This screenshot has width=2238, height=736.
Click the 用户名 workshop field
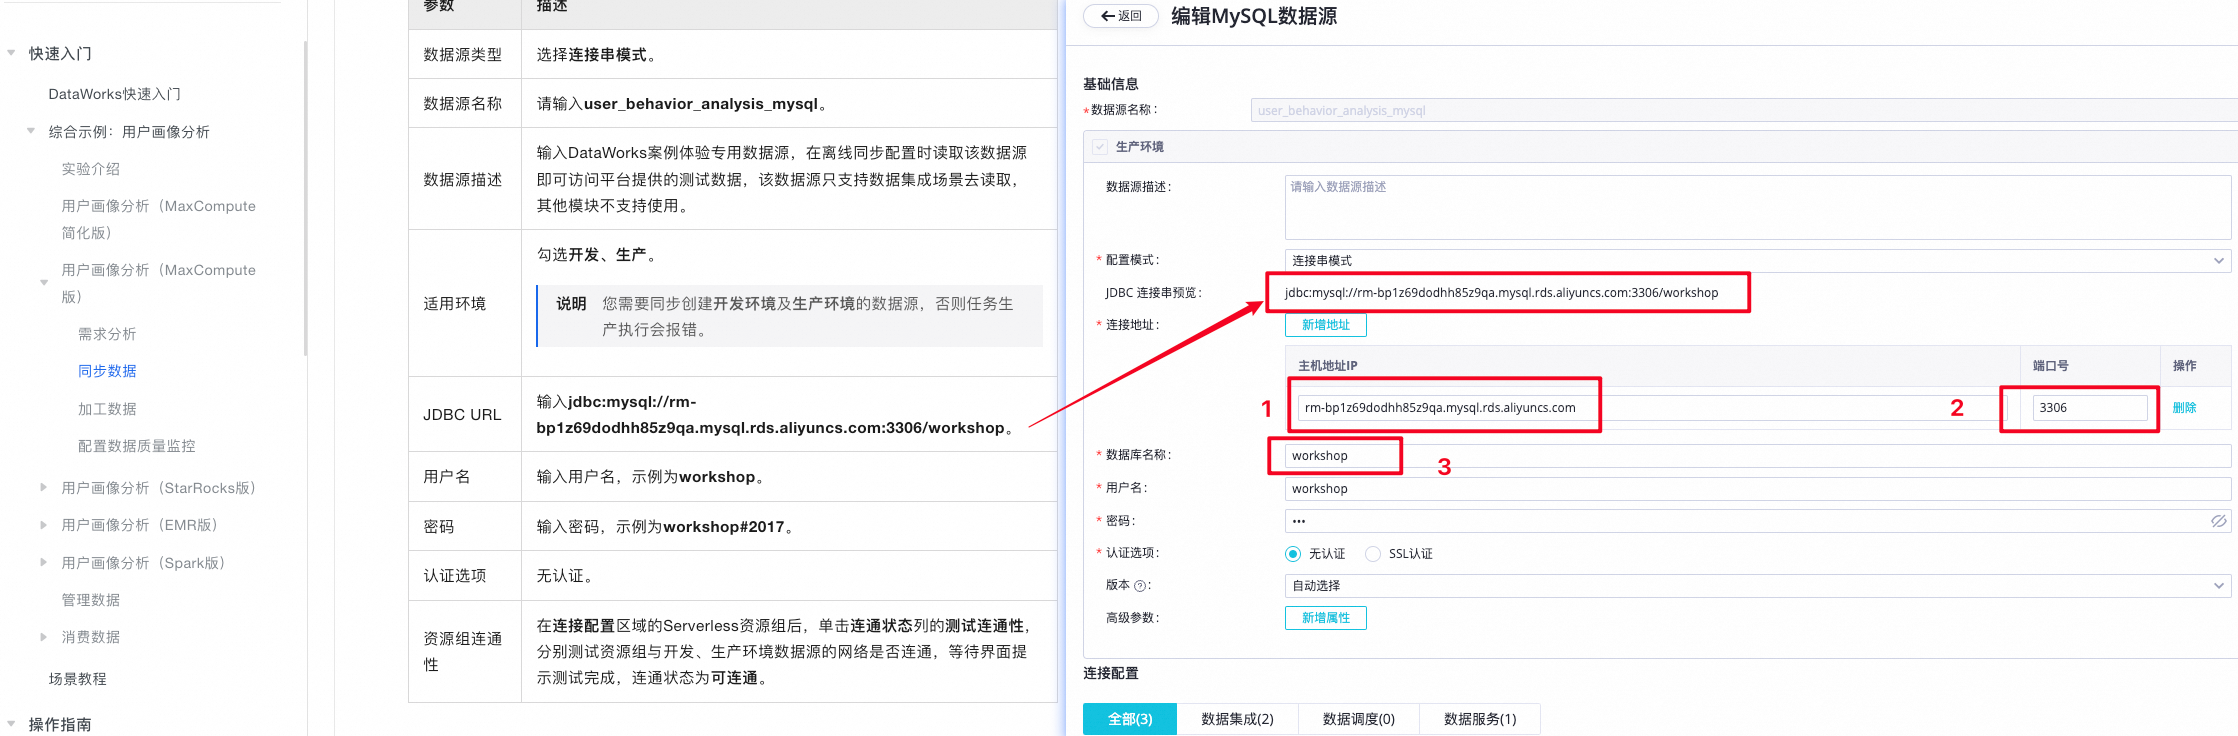click(x=1757, y=489)
